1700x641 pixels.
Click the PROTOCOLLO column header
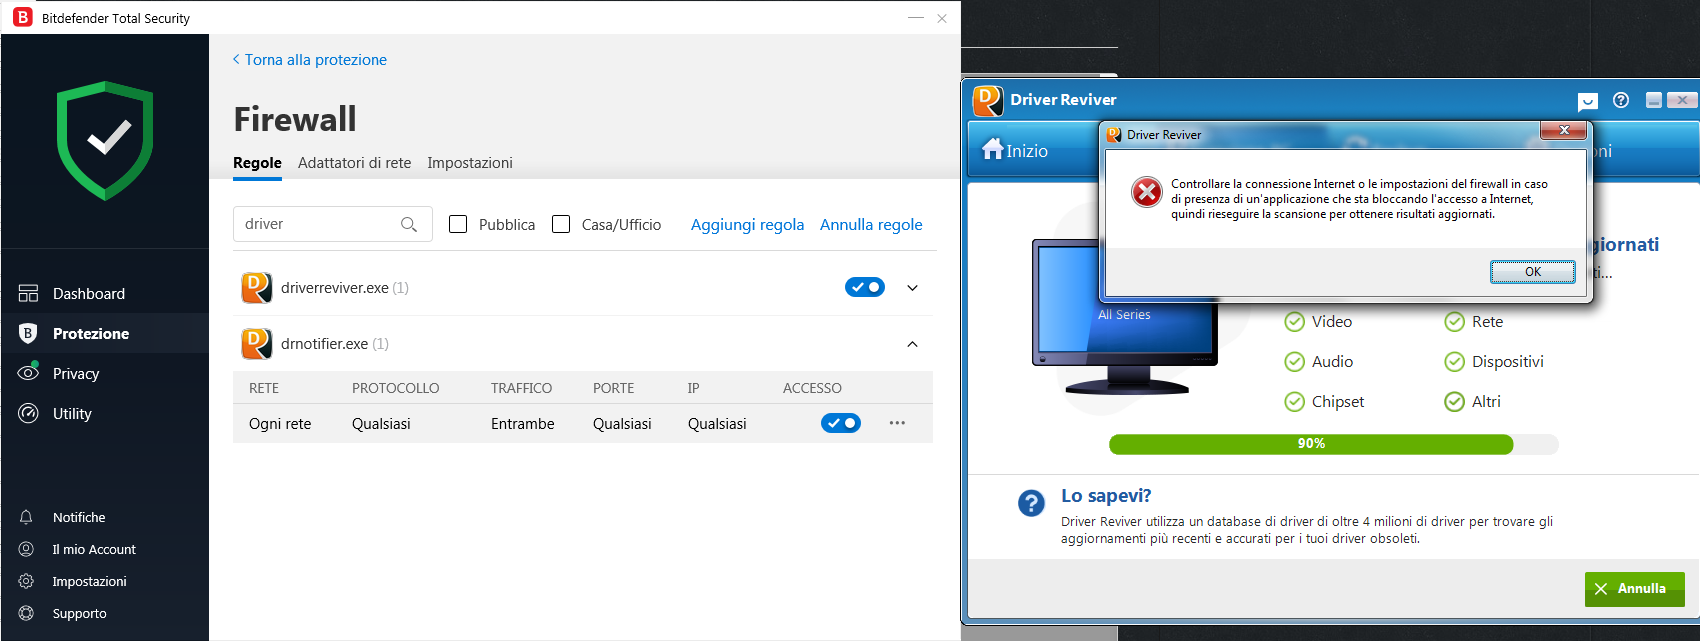395,388
